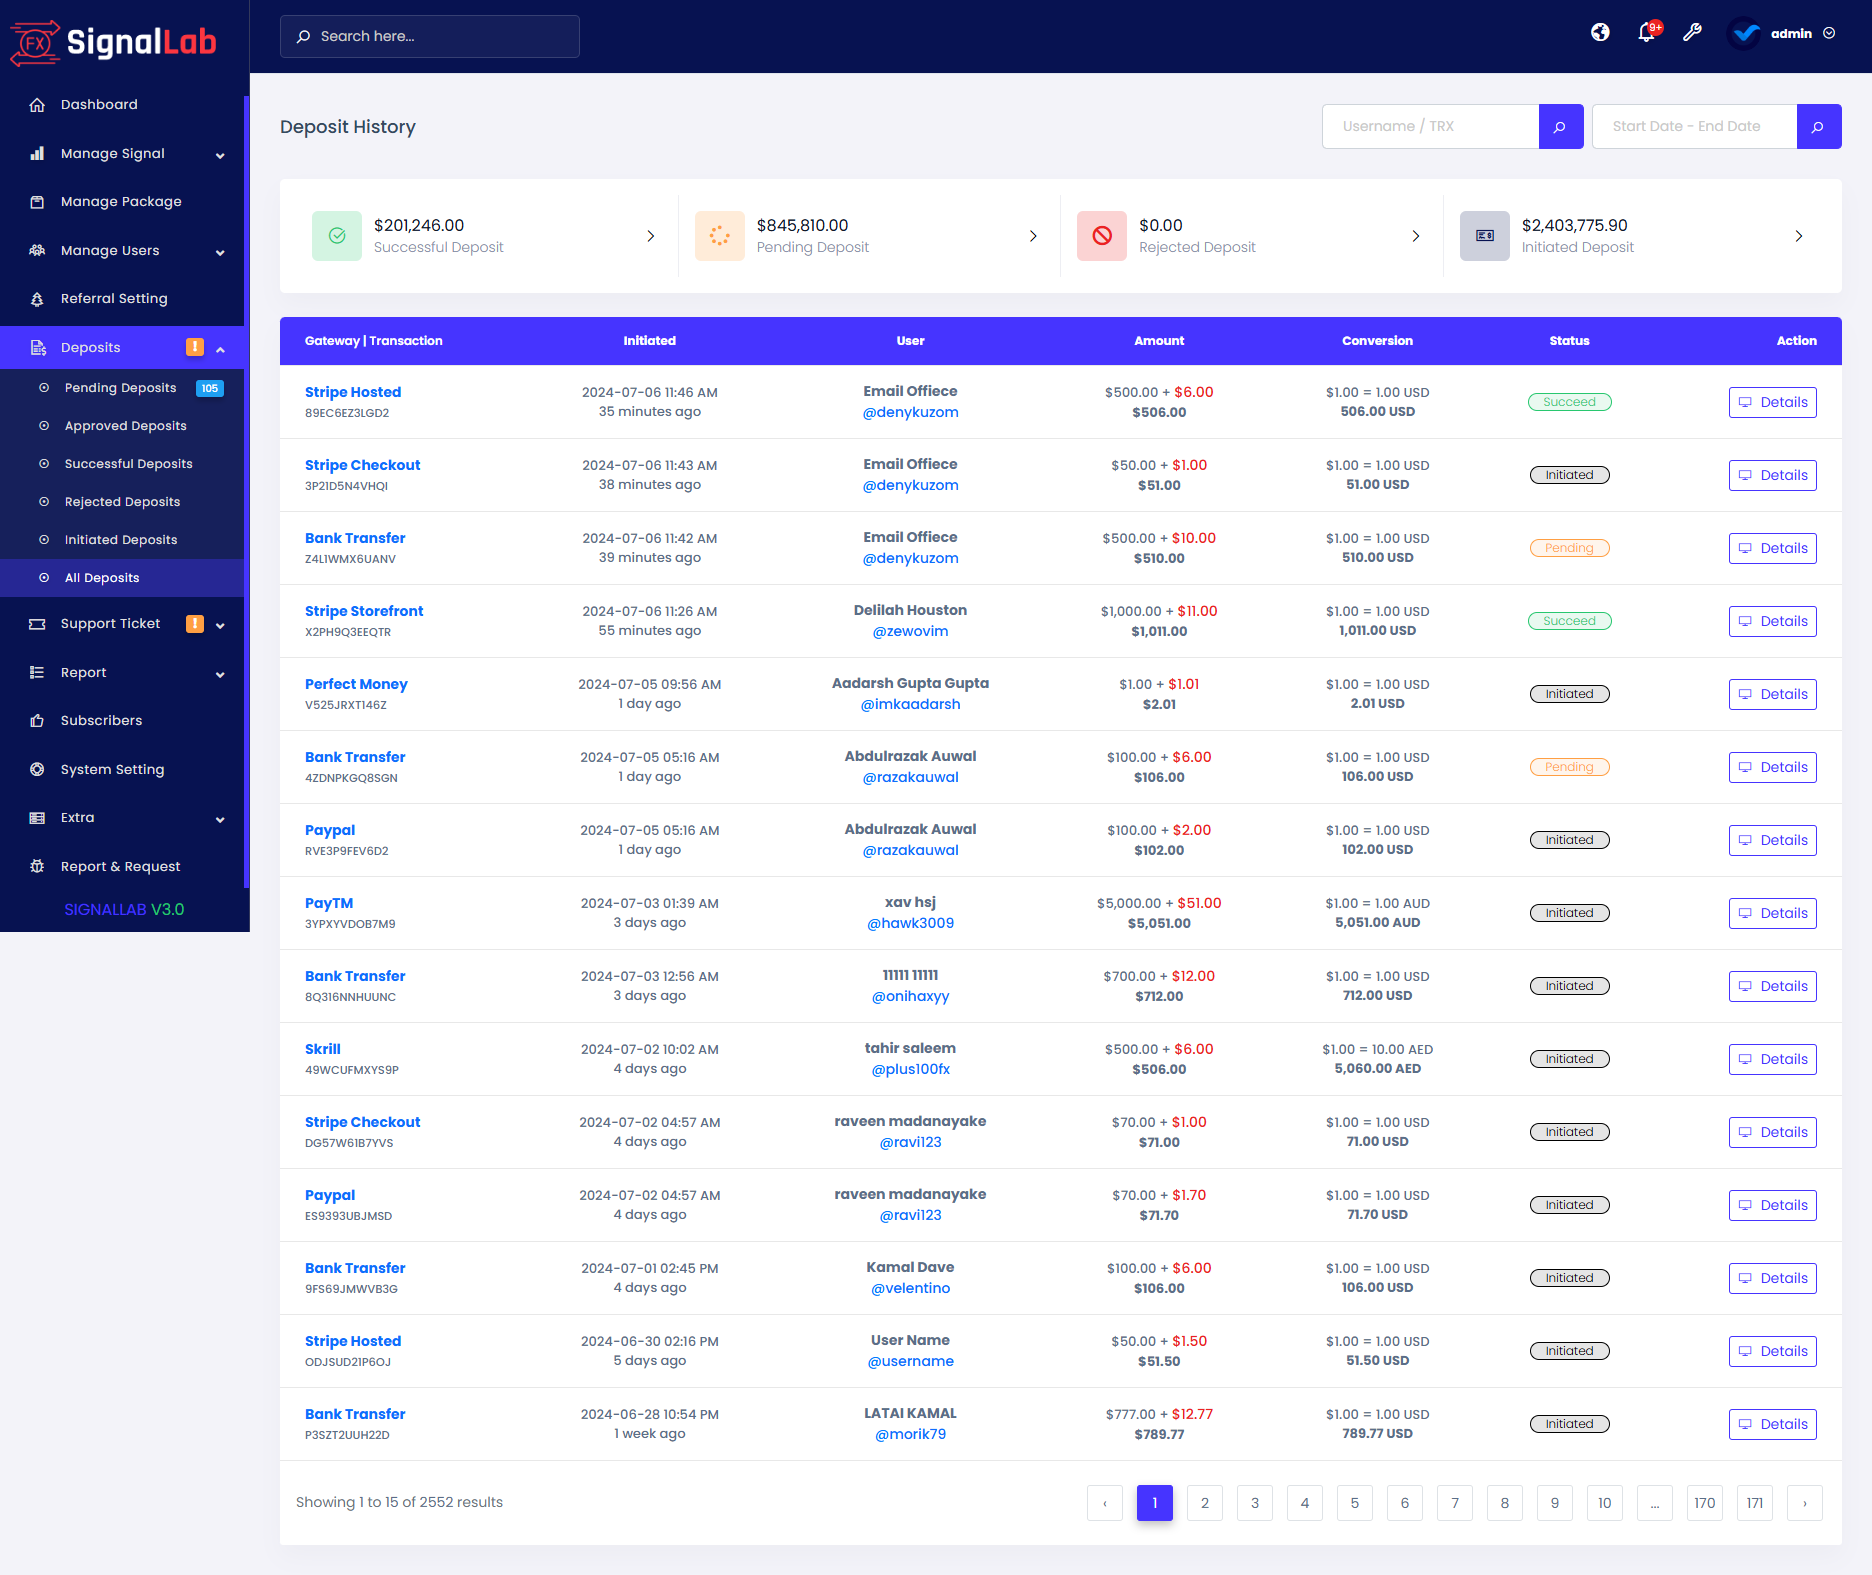The height and width of the screenshot is (1575, 1872).
Task: Expand the Manage Users menu
Action: [x=110, y=250]
